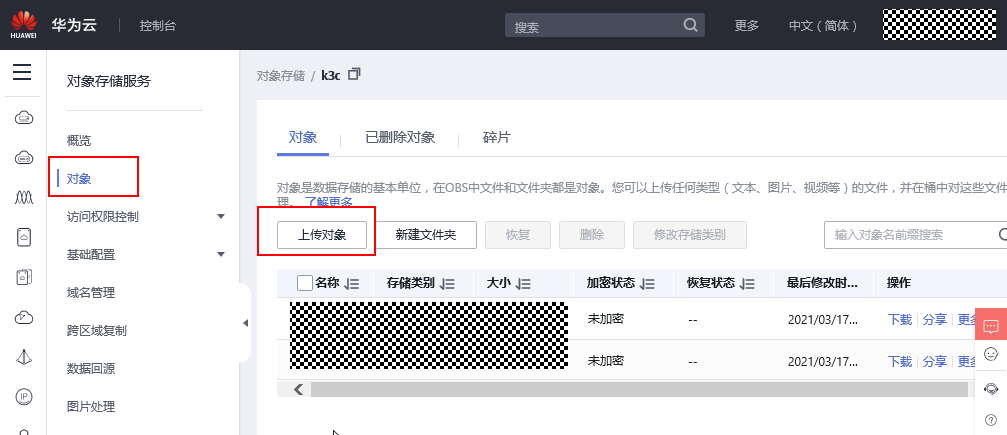
Task: Open 控制台 in the top header
Action: [x=158, y=26]
